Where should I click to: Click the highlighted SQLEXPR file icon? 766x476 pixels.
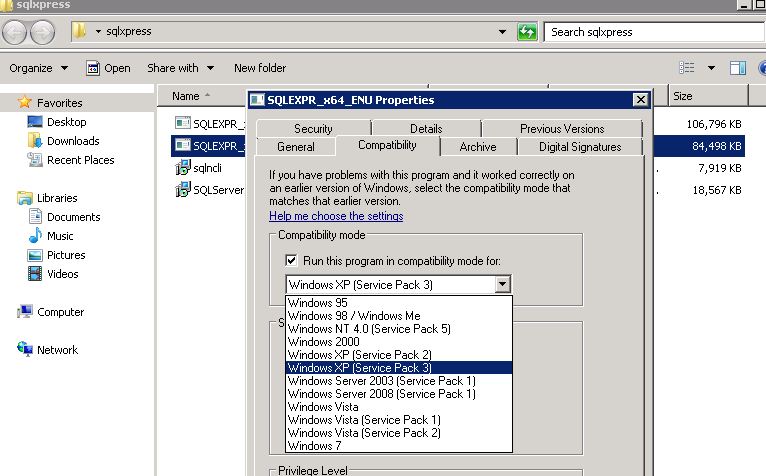tap(183, 145)
